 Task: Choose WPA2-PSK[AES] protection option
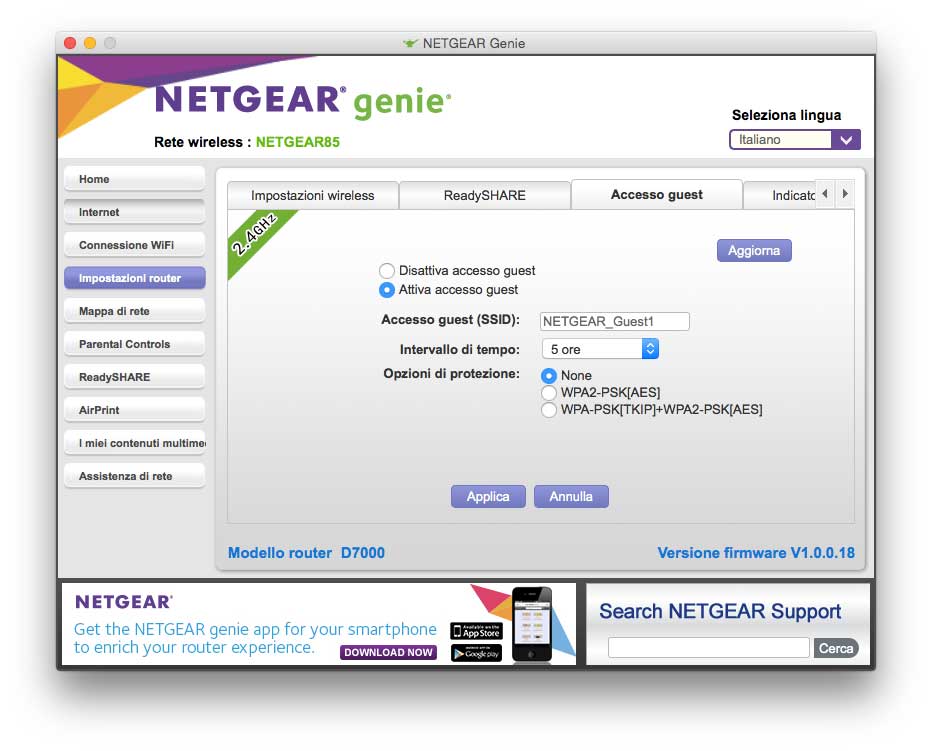pos(549,393)
